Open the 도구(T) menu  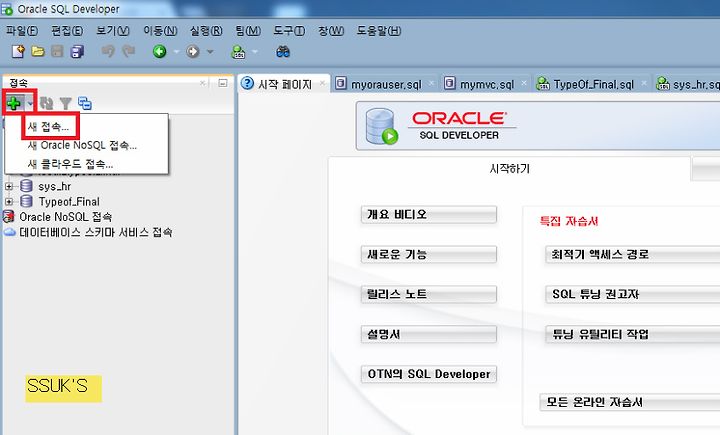[x=289, y=31]
